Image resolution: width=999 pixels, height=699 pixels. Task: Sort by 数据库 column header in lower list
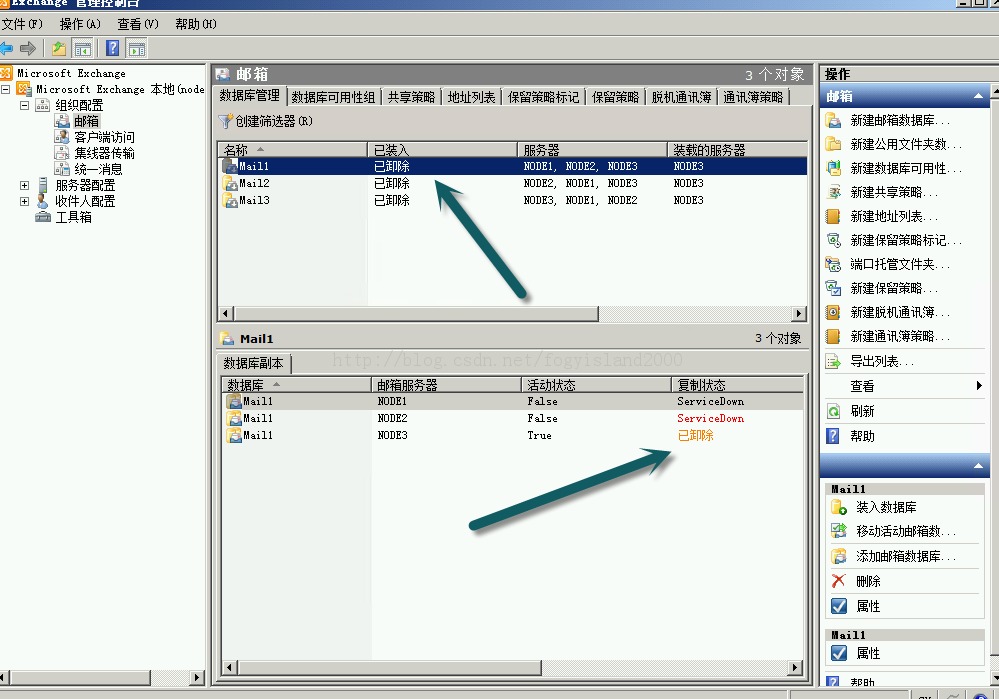click(x=297, y=385)
